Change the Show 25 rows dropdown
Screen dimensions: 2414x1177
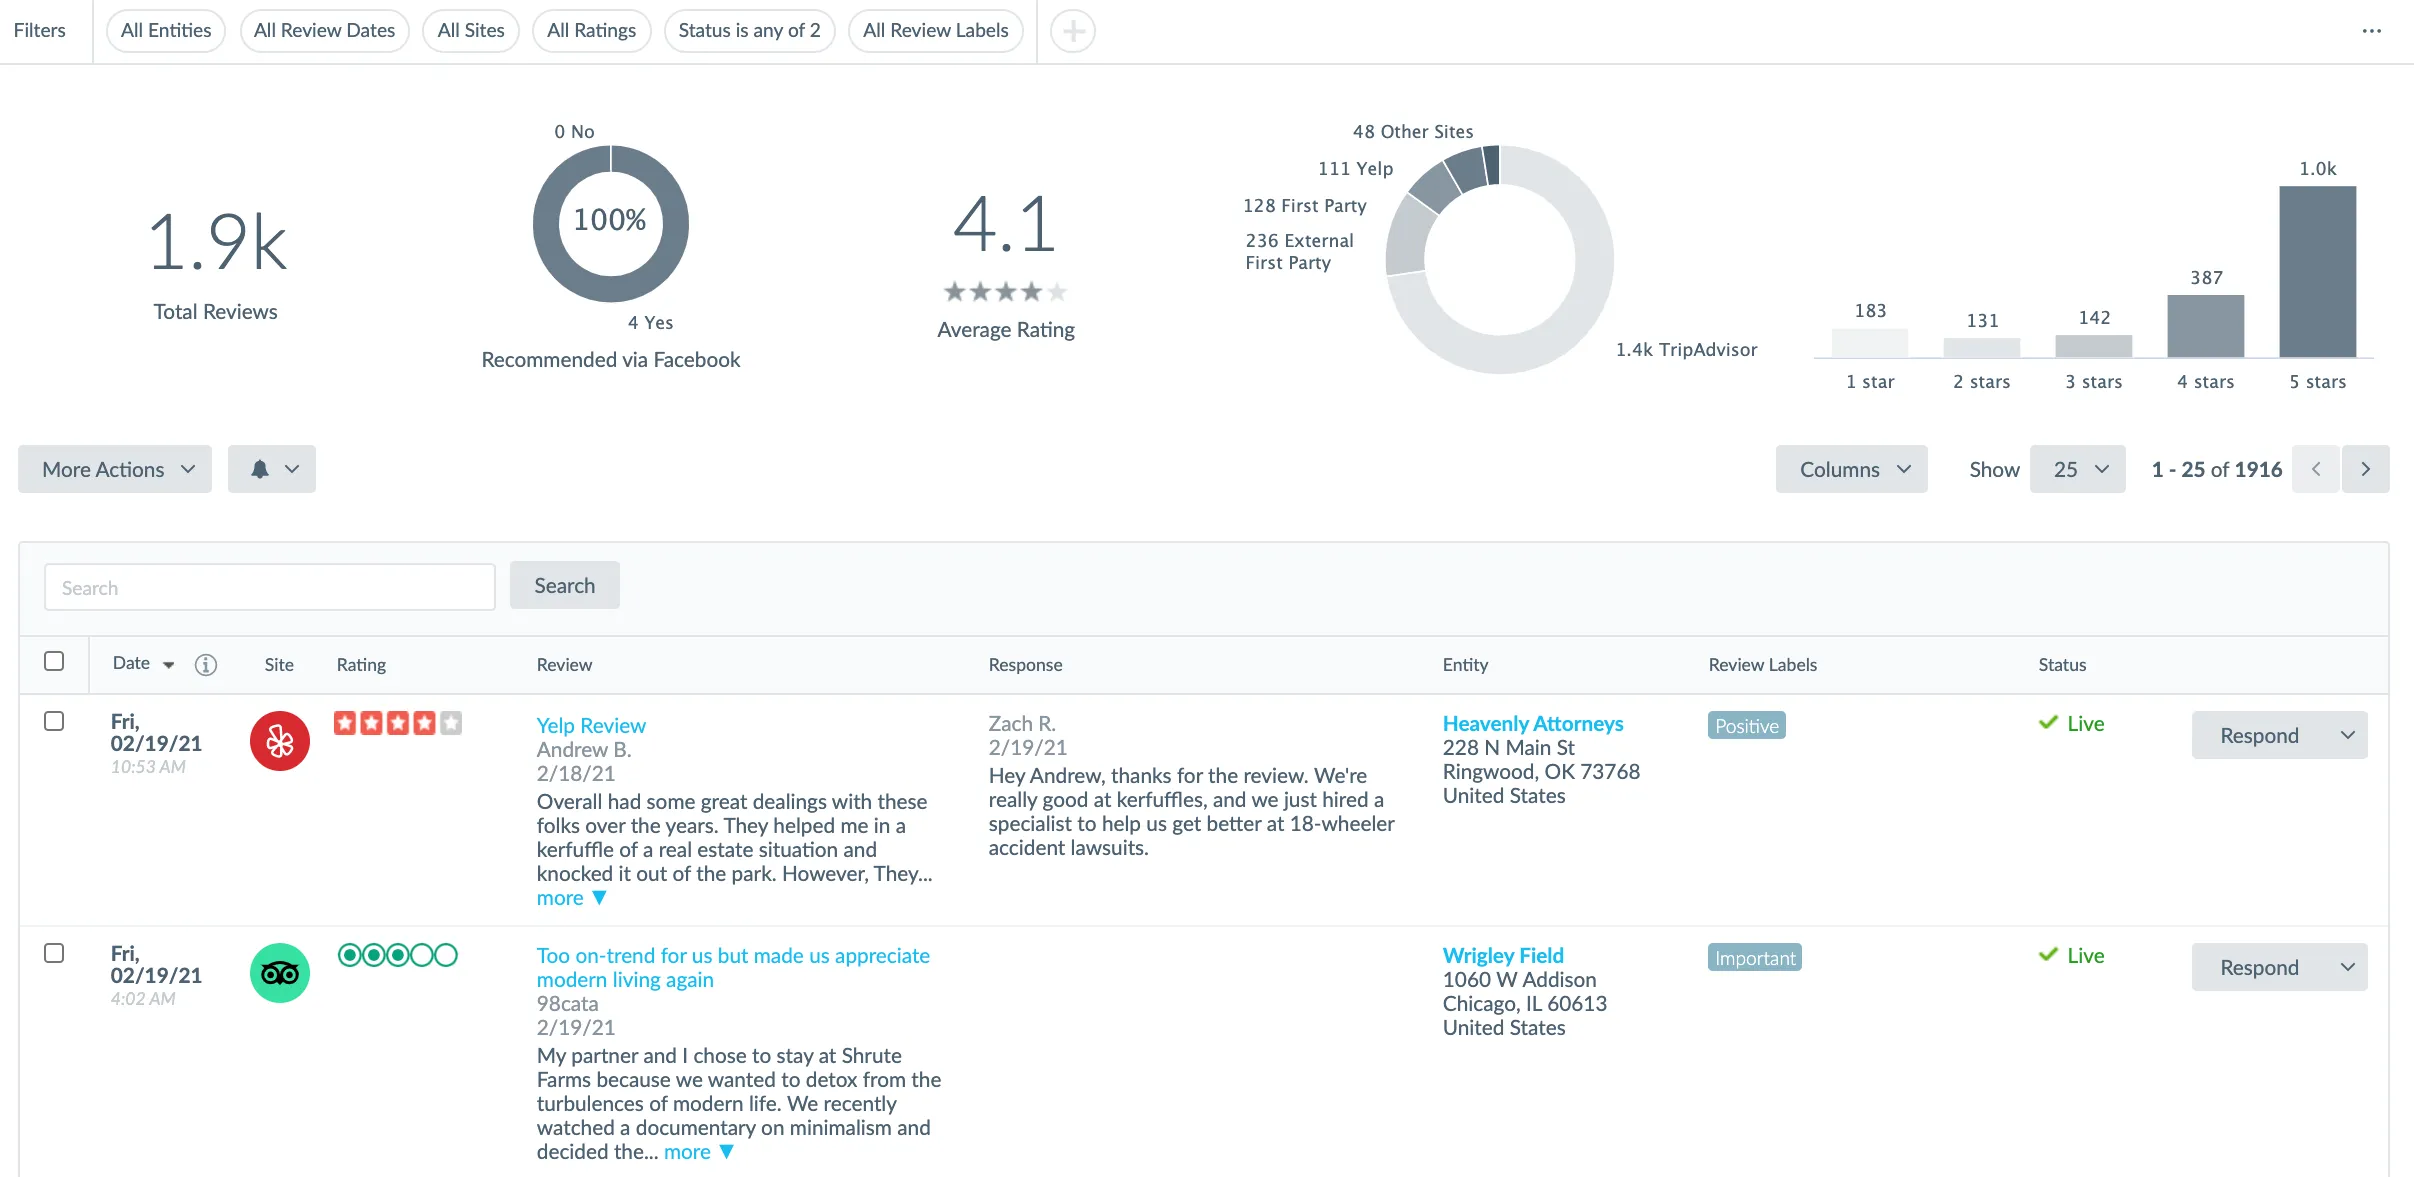pyautogui.click(x=2078, y=469)
